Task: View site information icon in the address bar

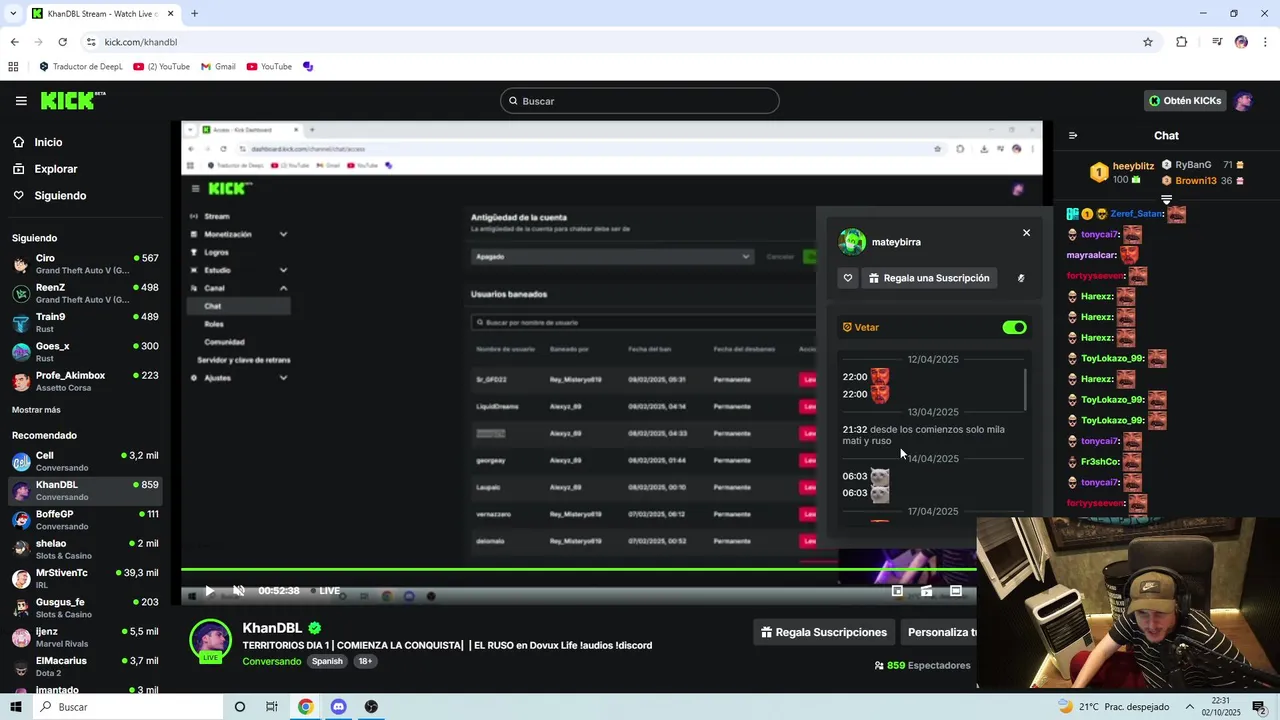Action: coord(91,42)
